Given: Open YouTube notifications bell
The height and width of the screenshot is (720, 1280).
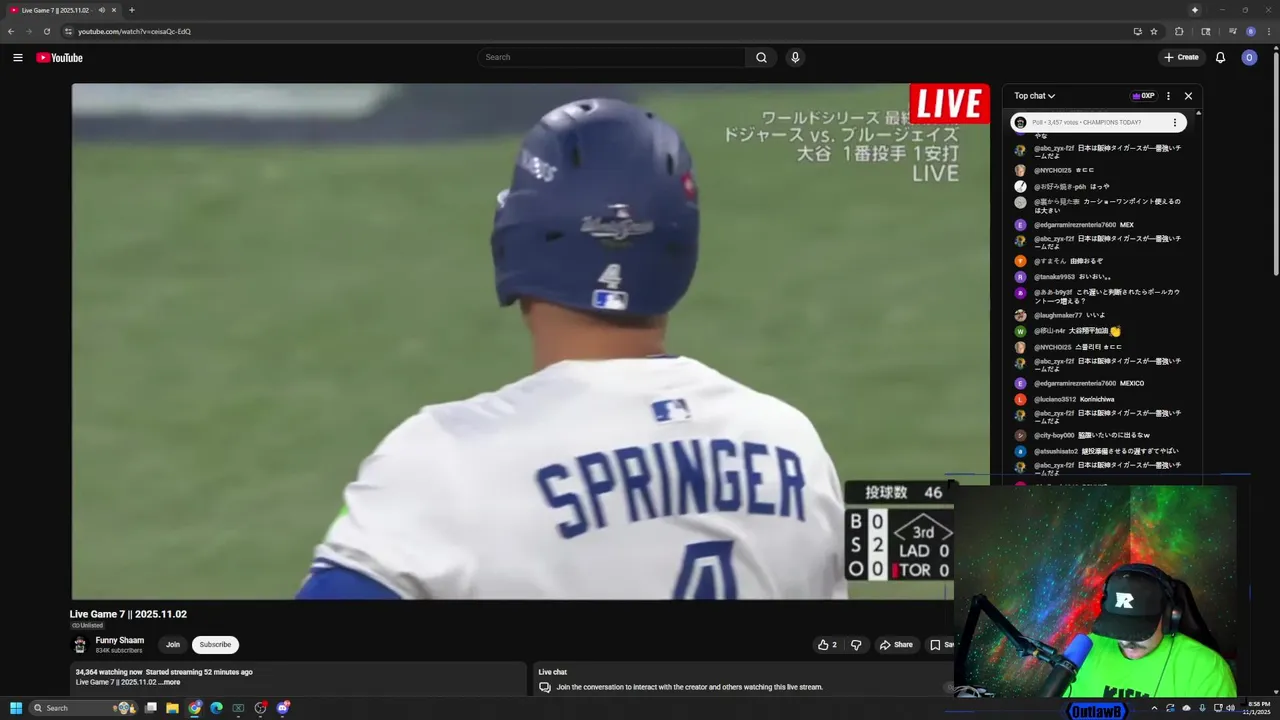Looking at the screenshot, I should (x=1220, y=57).
